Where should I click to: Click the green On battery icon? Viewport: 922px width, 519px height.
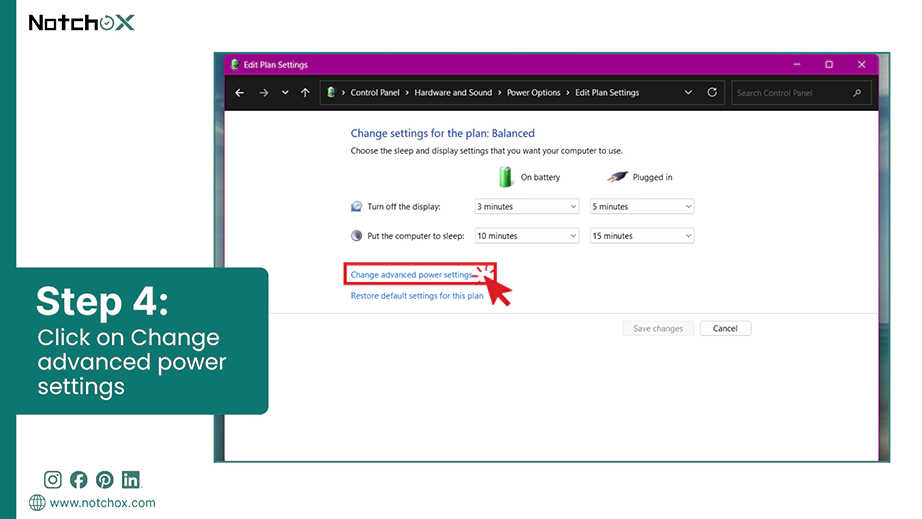(505, 176)
